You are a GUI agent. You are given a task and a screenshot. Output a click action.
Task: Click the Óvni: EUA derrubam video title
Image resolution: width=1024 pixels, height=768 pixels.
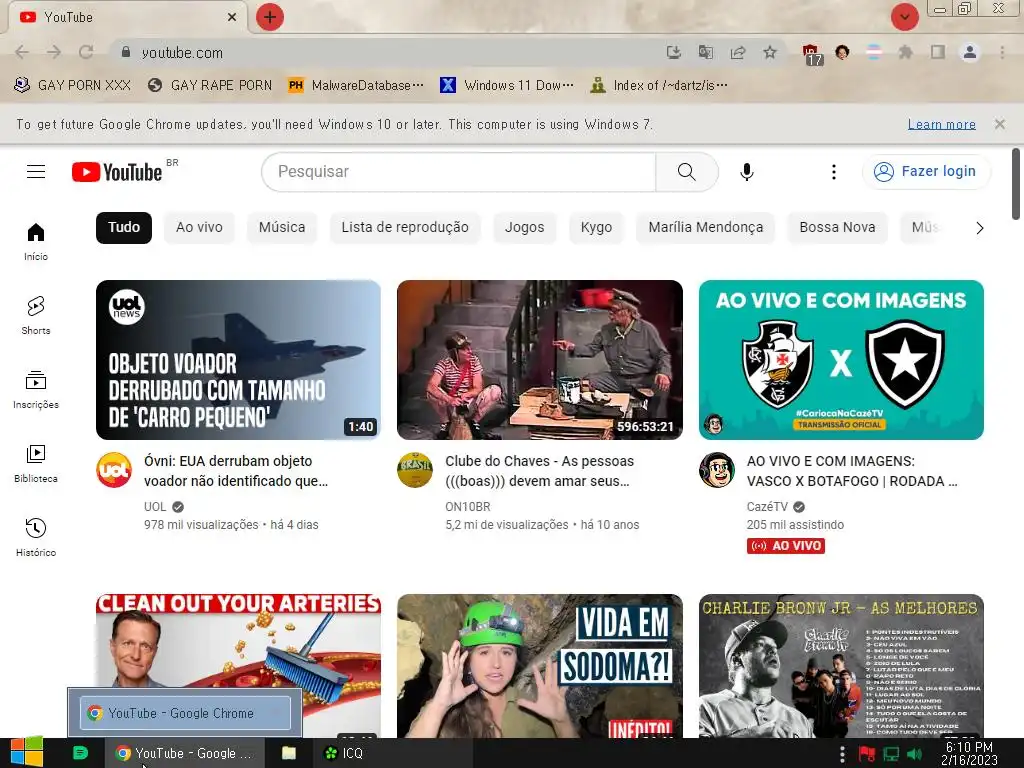pyautogui.click(x=236, y=471)
